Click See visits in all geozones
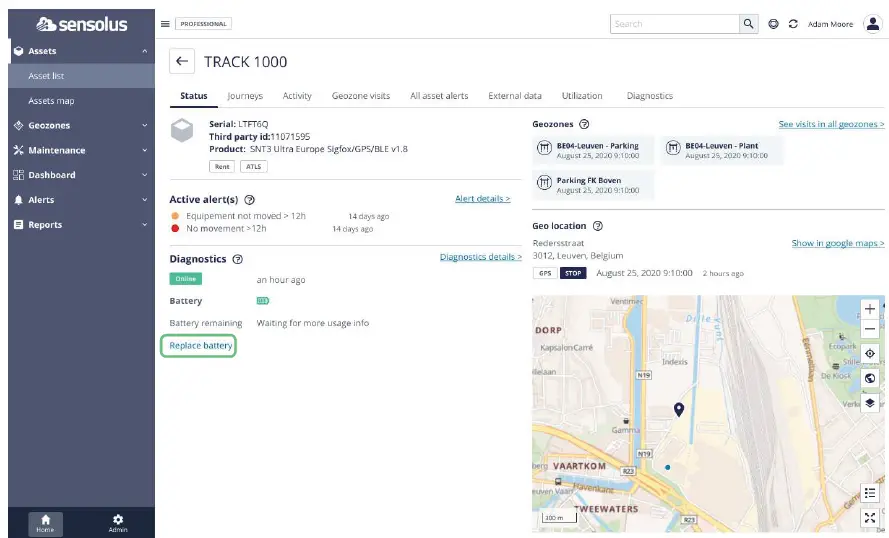 coord(831,124)
